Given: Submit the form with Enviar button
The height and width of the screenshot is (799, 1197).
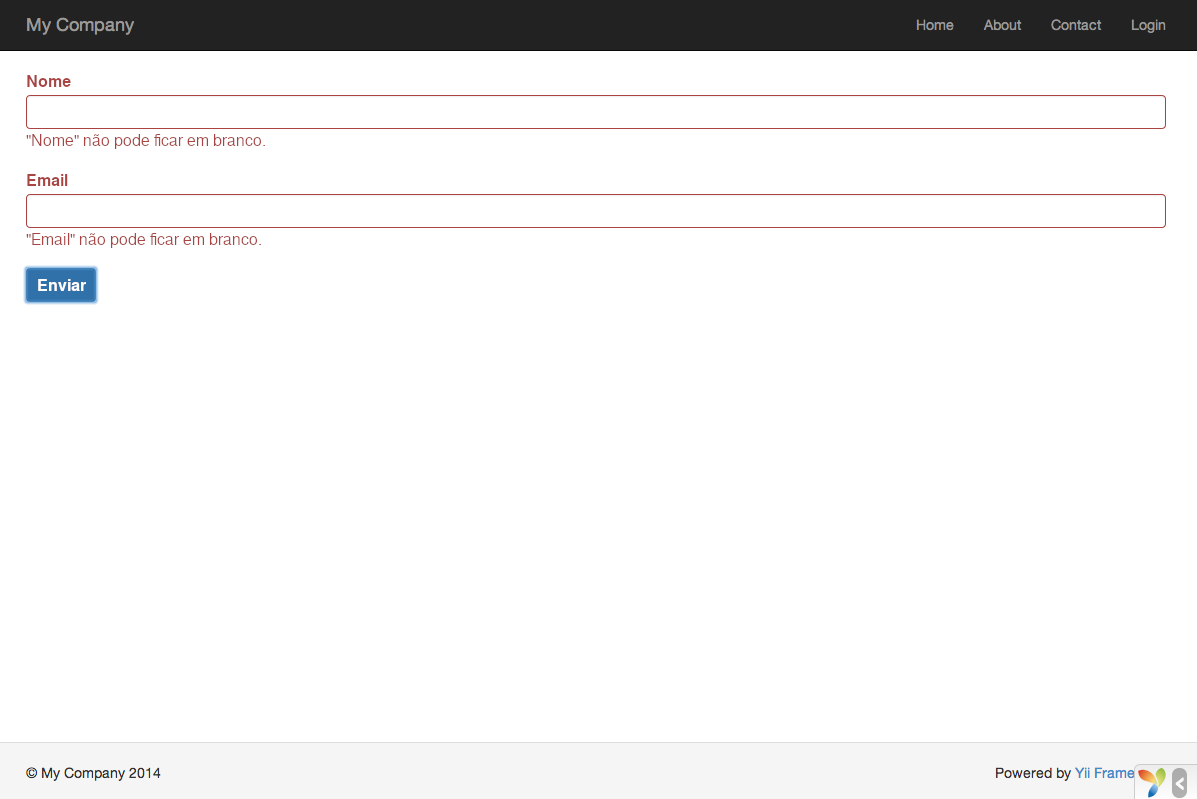Looking at the screenshot, I should coord(61,285).
